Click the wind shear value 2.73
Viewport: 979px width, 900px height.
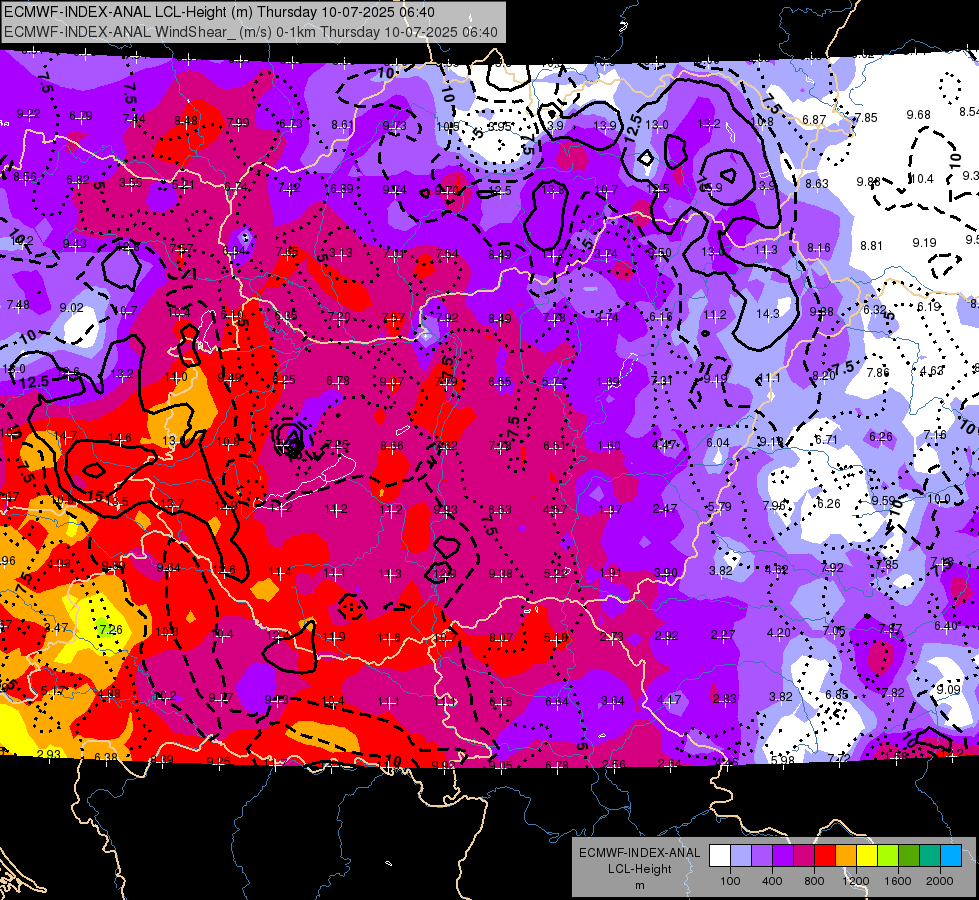pos(611,636)
